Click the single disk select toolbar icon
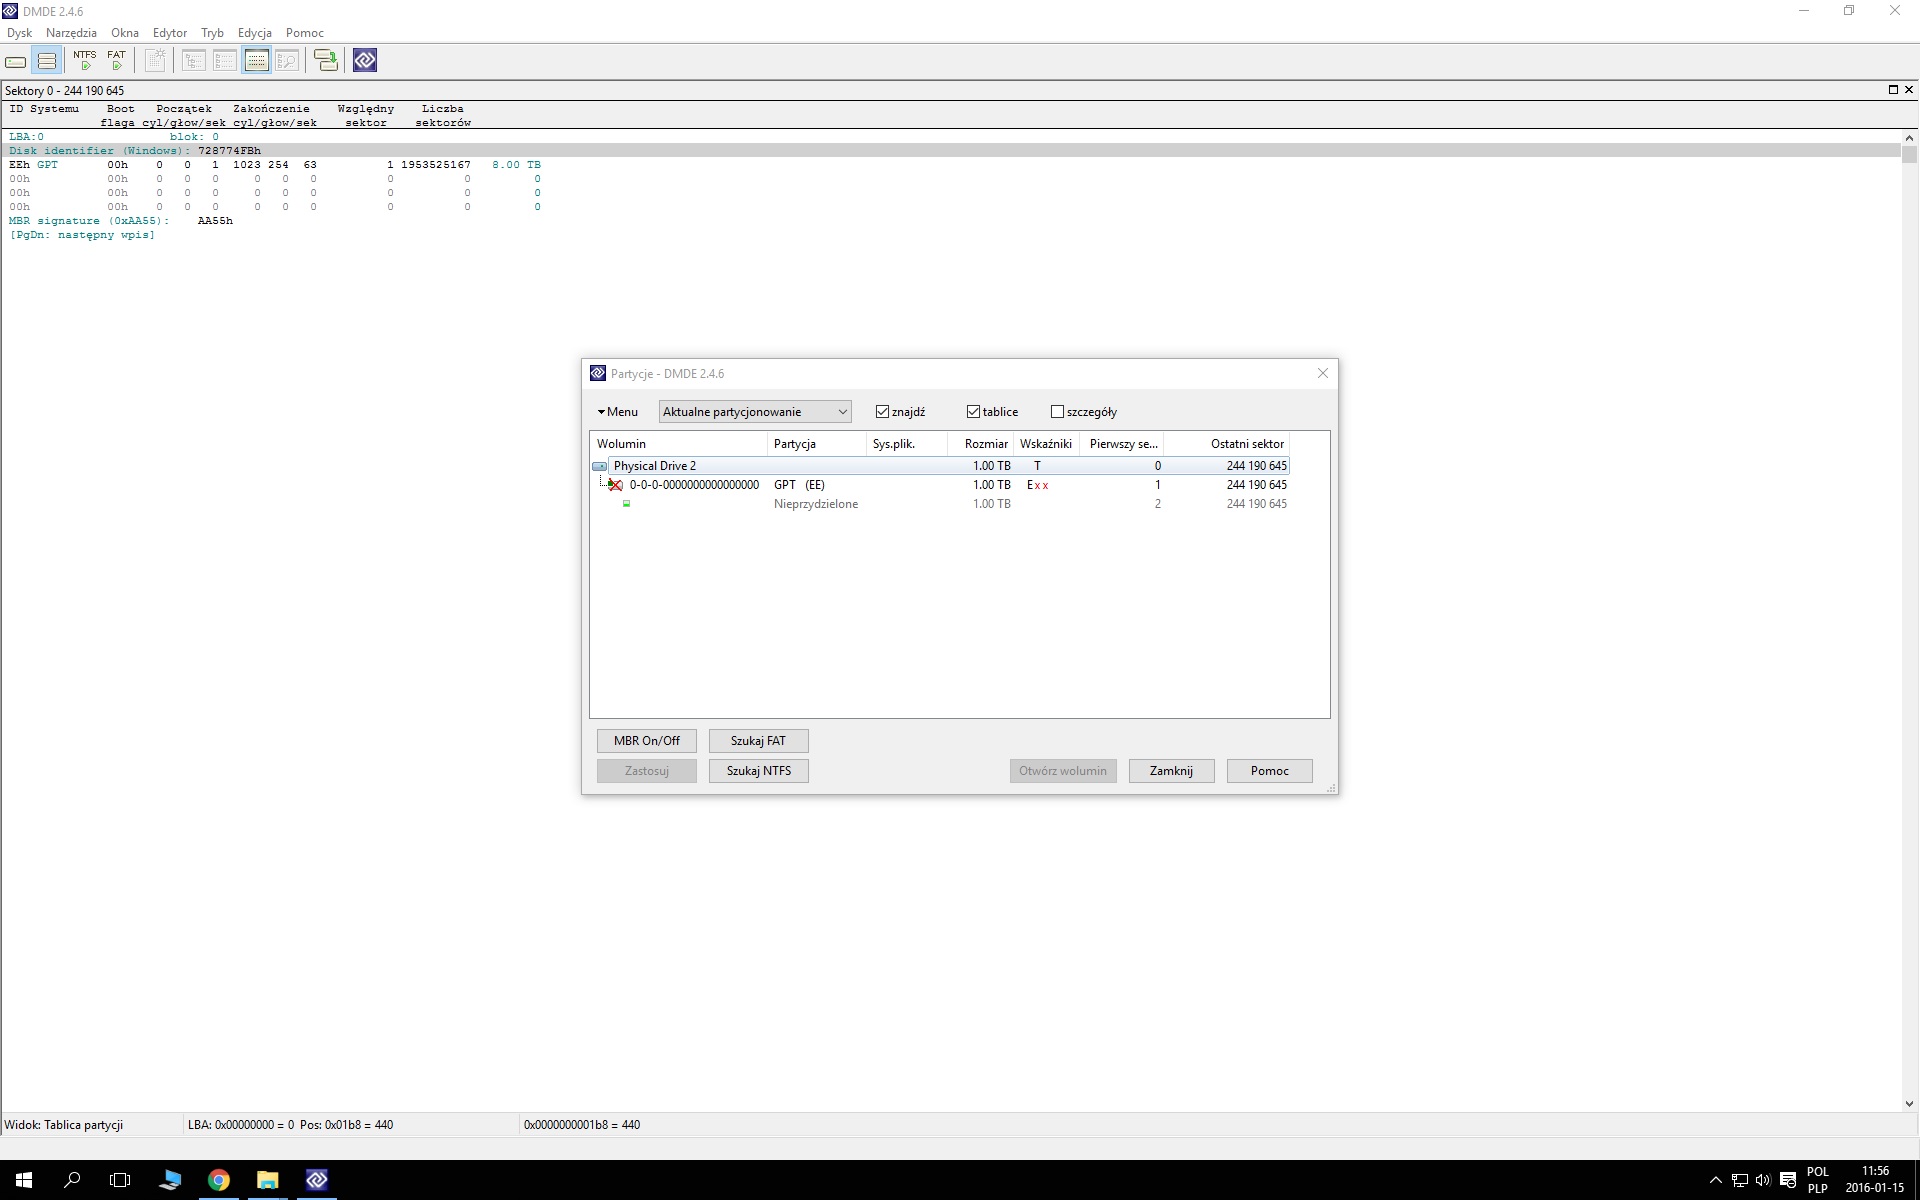The image size is (1920, 1200). [16, 61]
